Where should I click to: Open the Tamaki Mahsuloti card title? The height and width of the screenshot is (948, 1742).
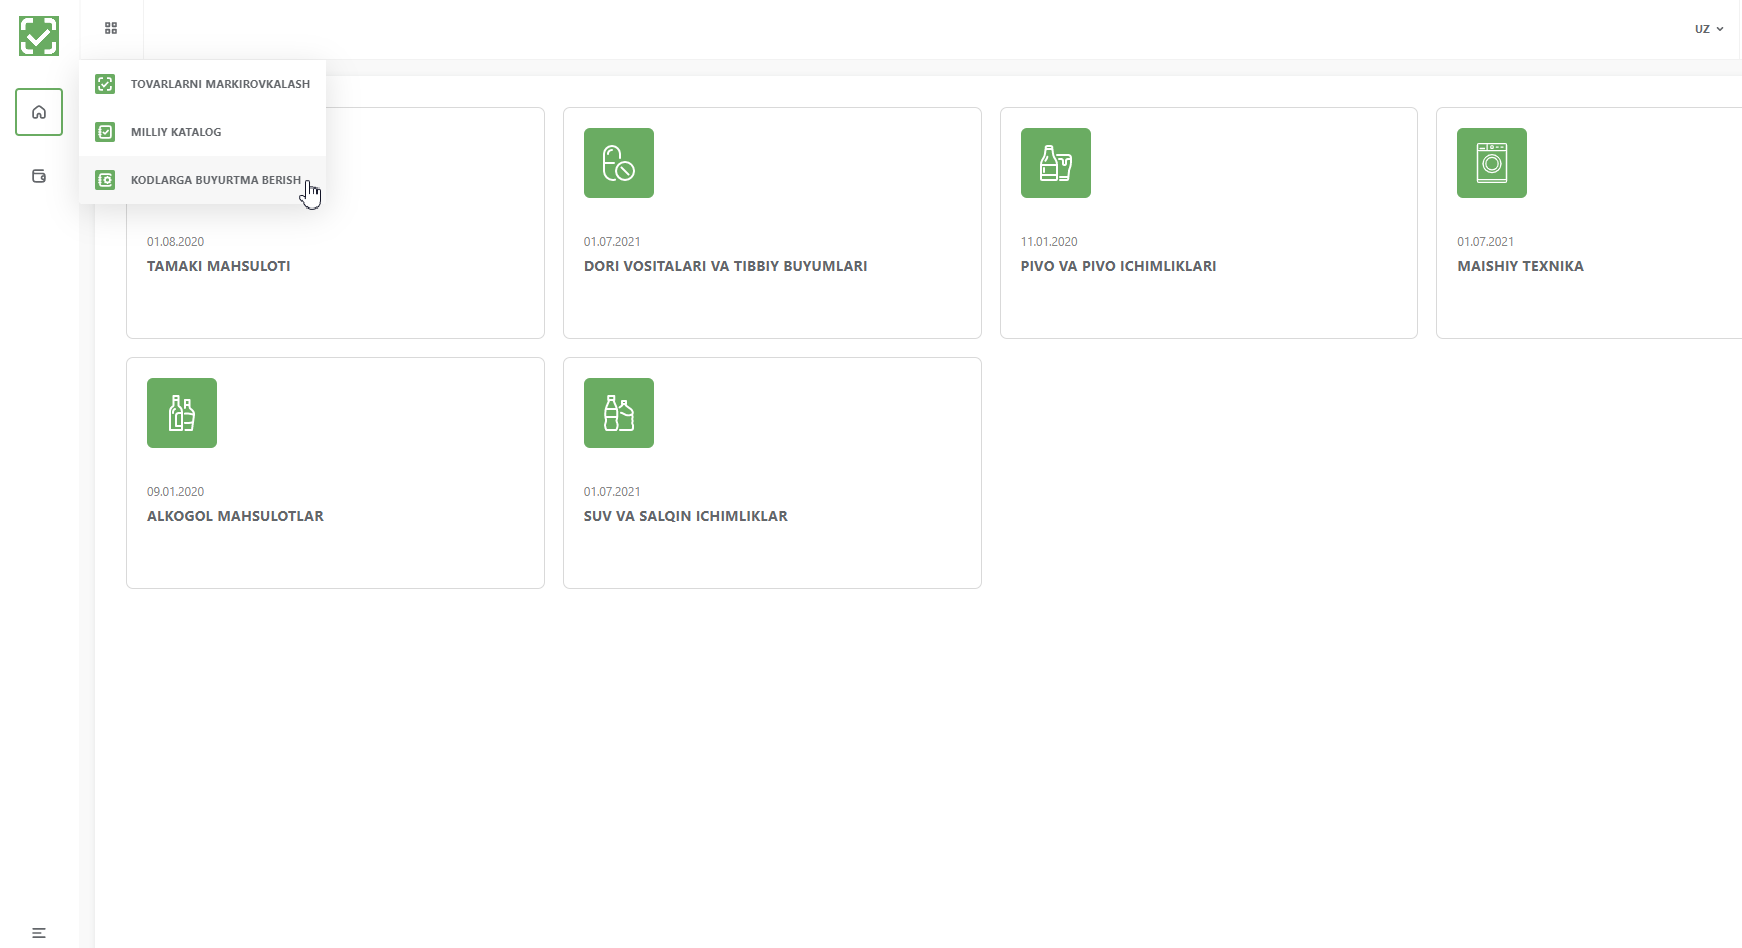pyautogui.click(x=219, y=266)
